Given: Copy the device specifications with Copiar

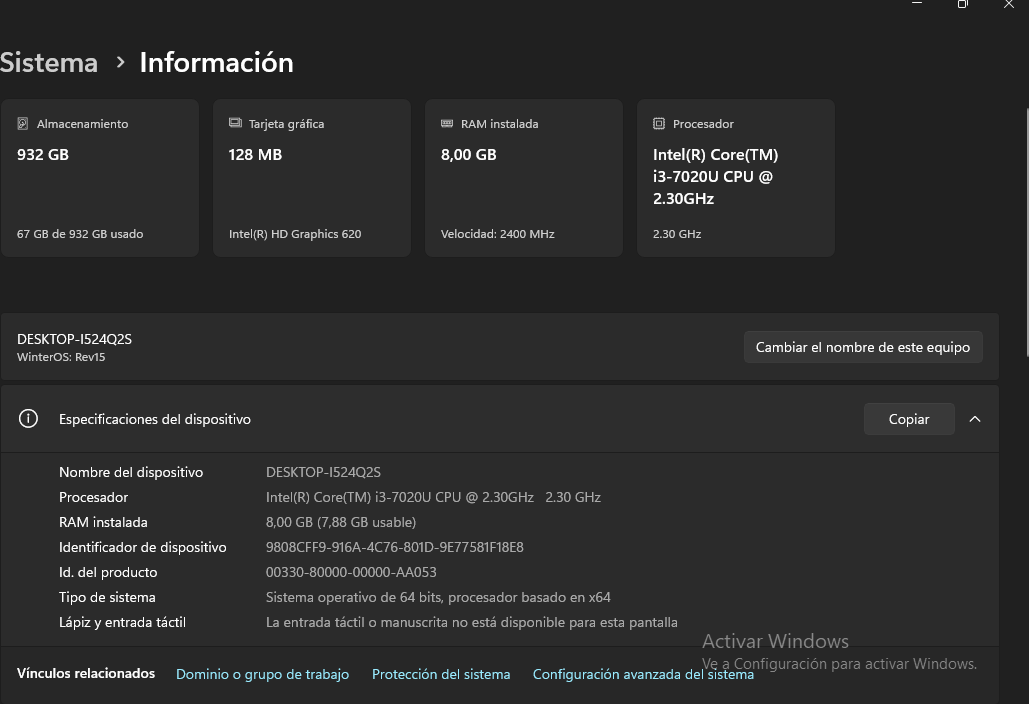Looking at the screenshot, I should click(x=909, y=419).
